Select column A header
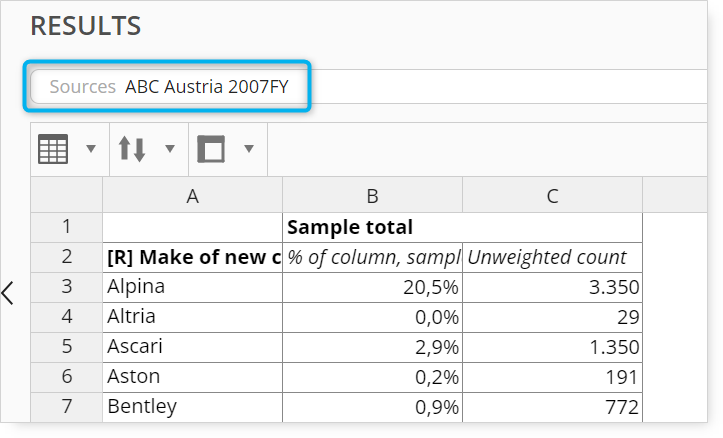 (x=192, y=196)
